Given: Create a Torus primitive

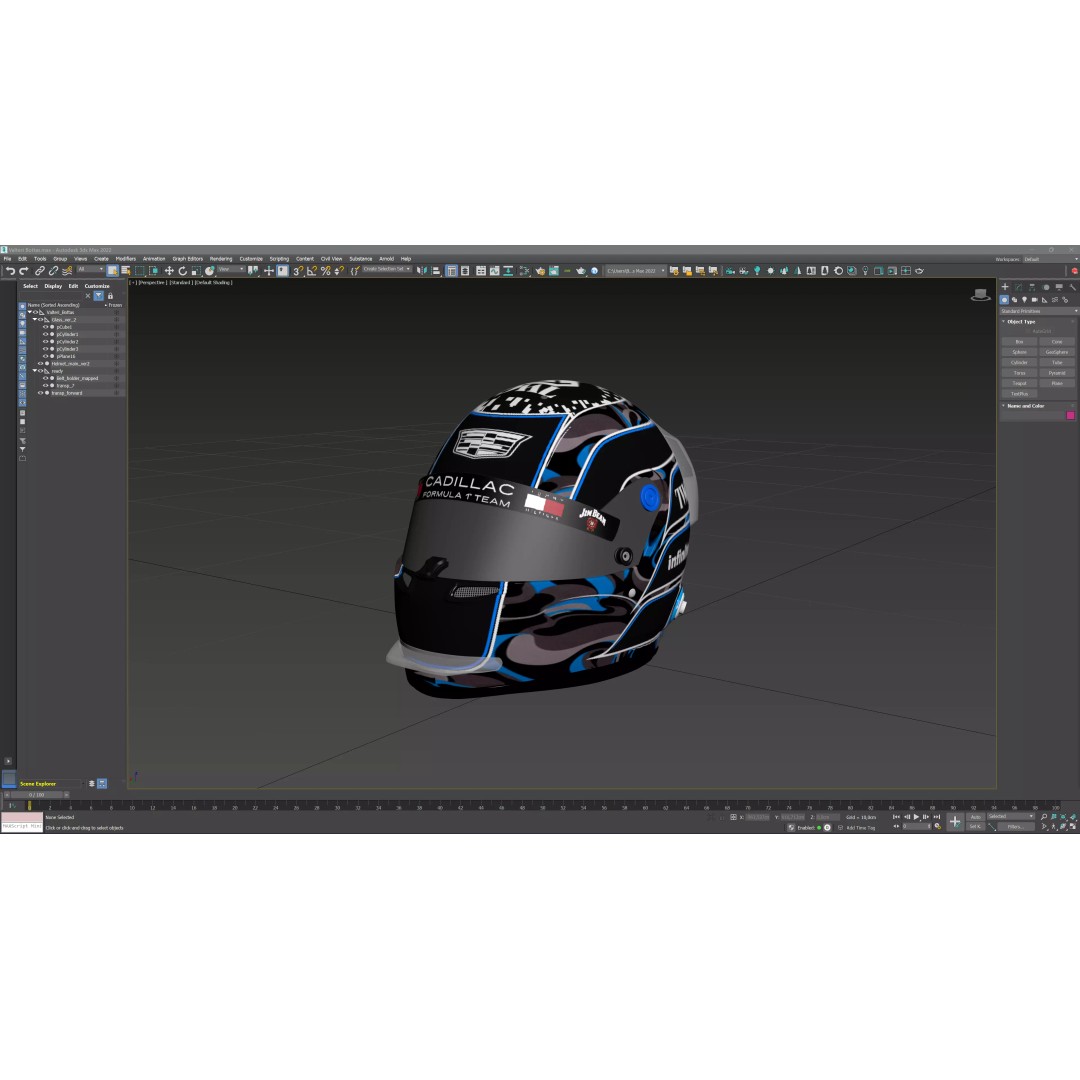Looking at the screenshot, I should click(x=1019, y=373).
